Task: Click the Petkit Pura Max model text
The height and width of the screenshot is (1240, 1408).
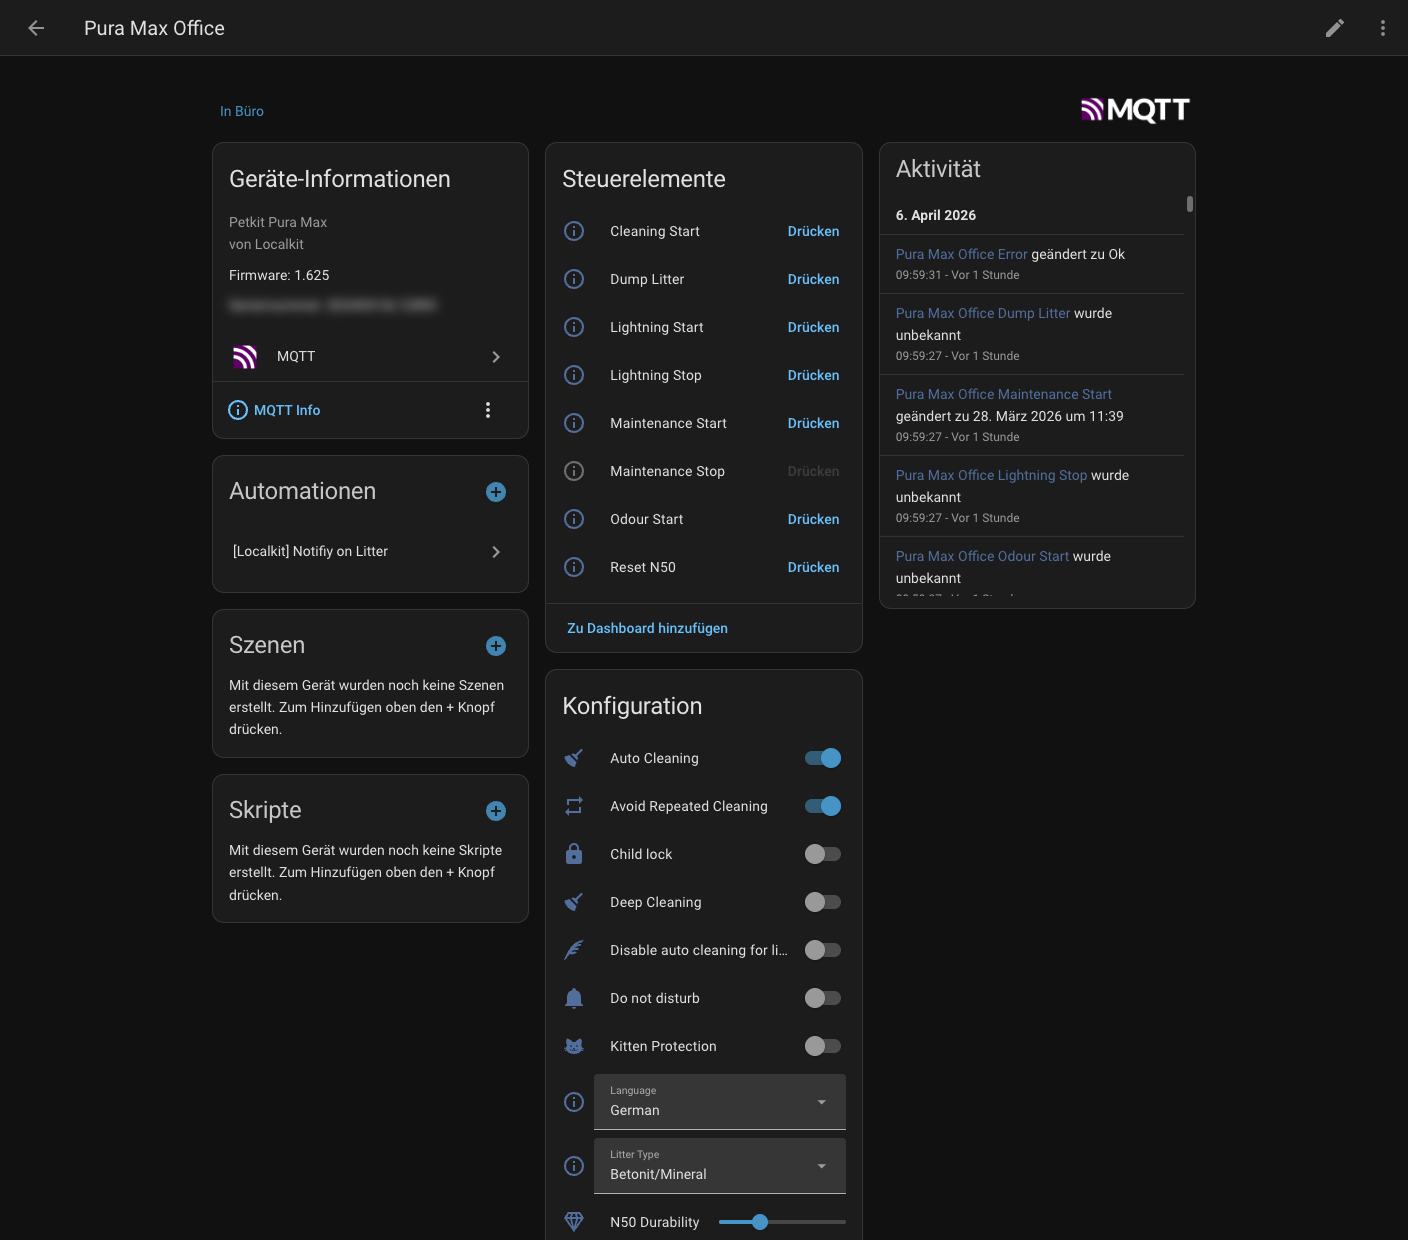Action: pos(278,222)
